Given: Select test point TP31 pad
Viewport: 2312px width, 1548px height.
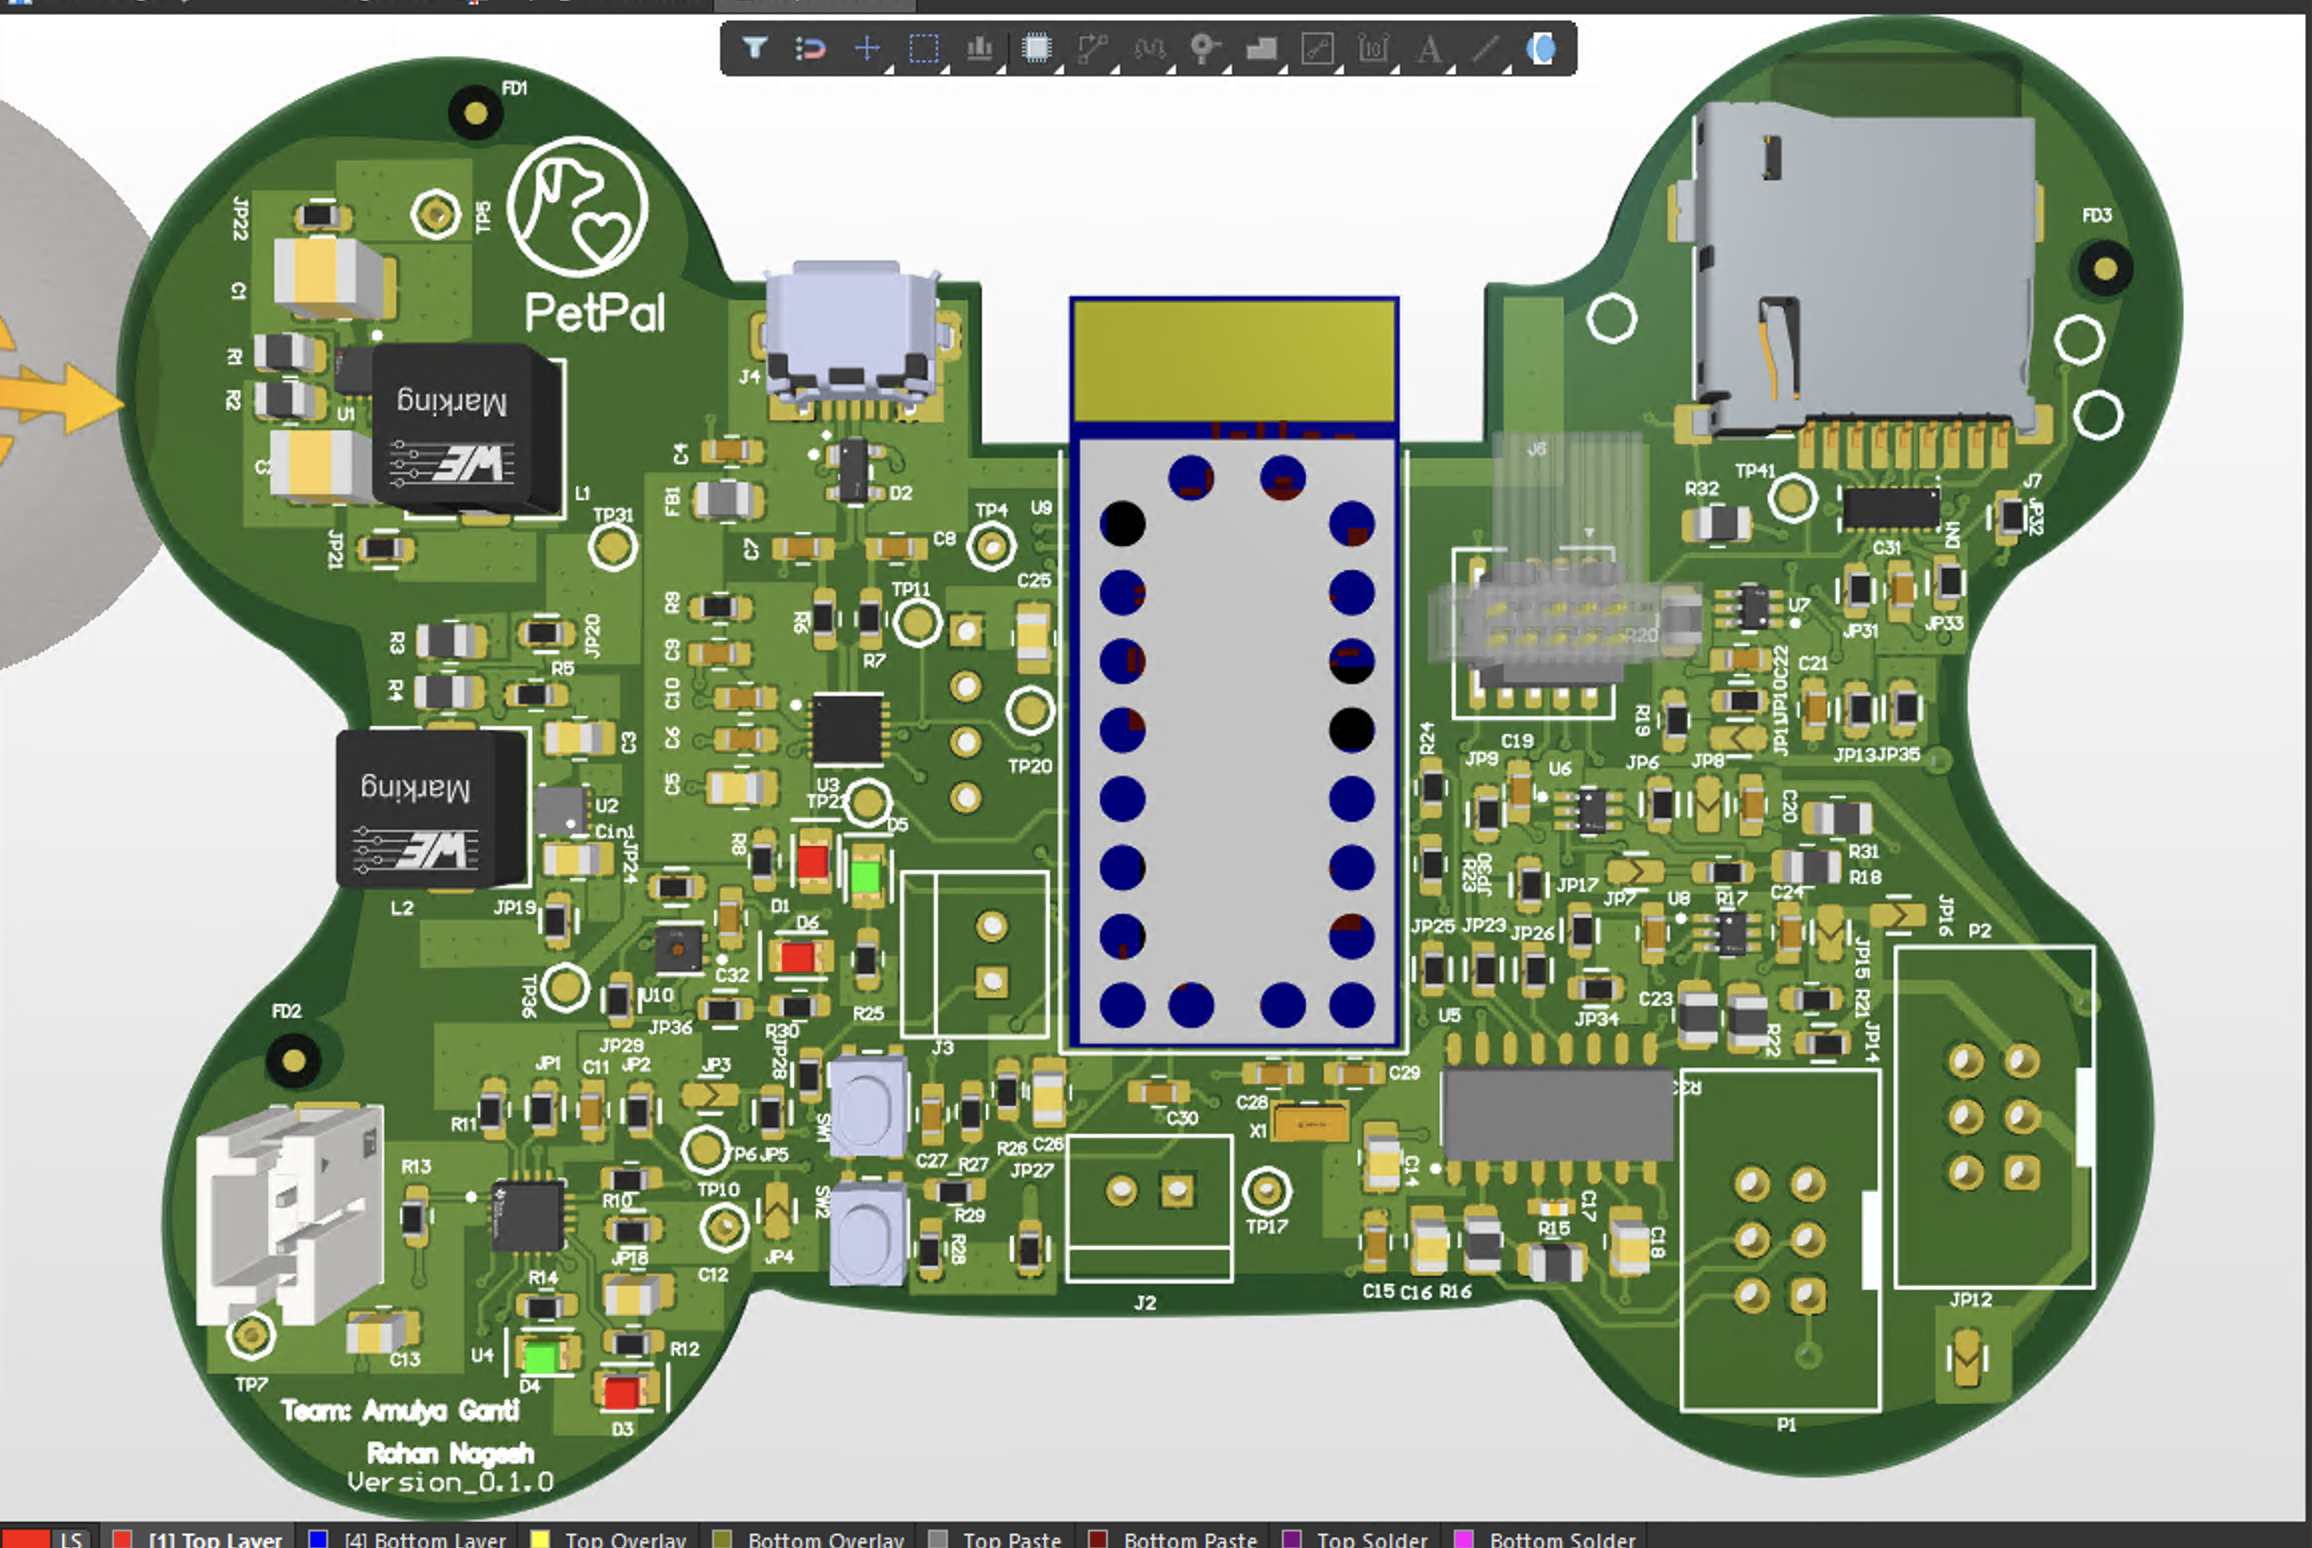Looking at the screenshot, I should click(613, 547).
